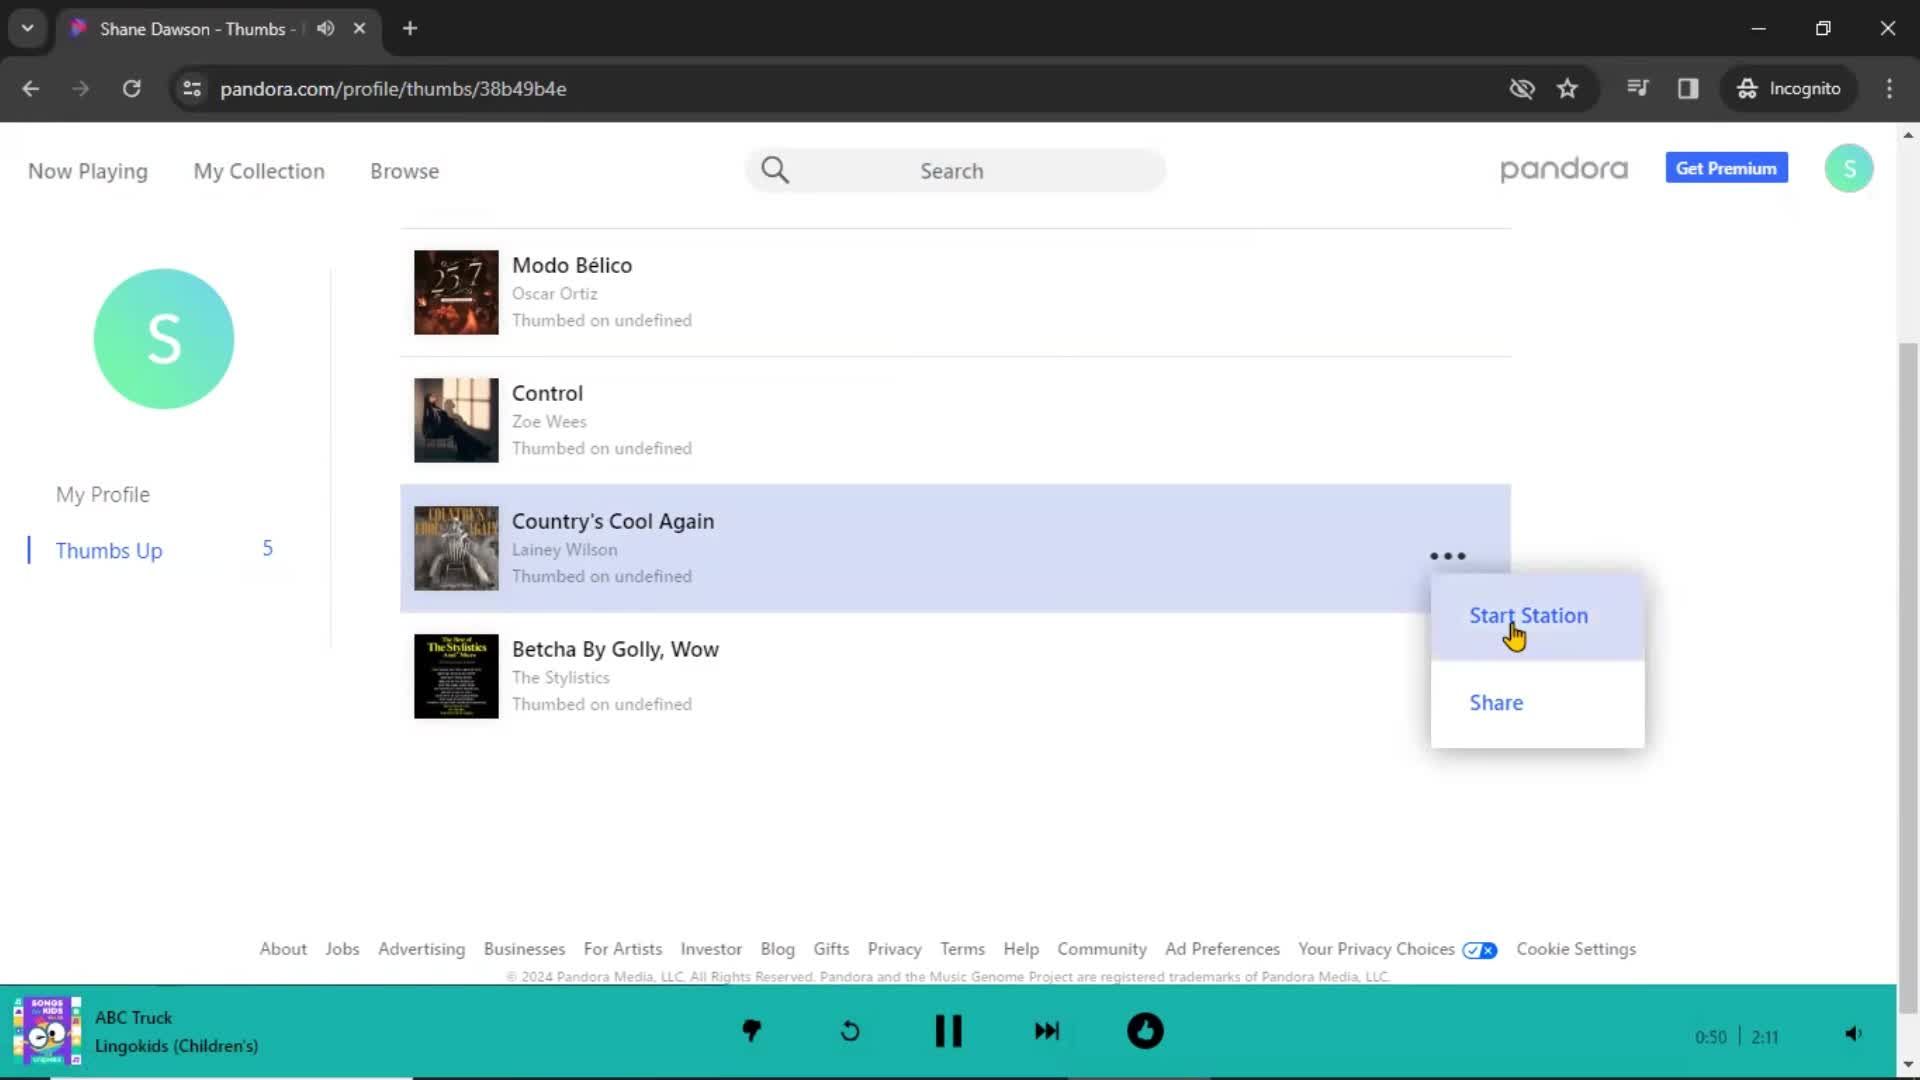Click the Pandora logo in top navigation
The width and height of the screenshot is (1920, 1080).
click(x=1563, y=169)
